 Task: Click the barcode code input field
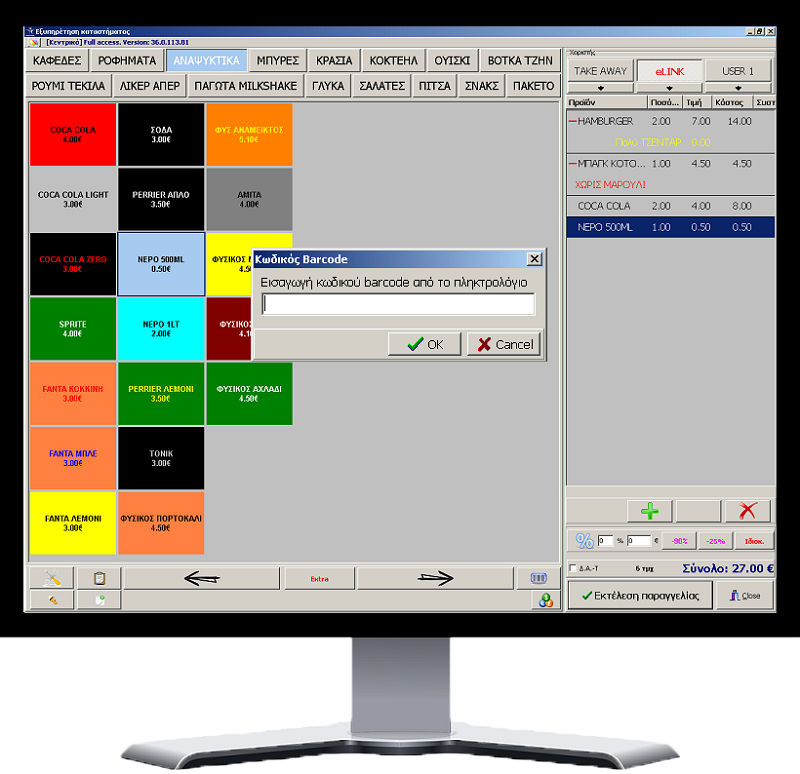(398, 304)
